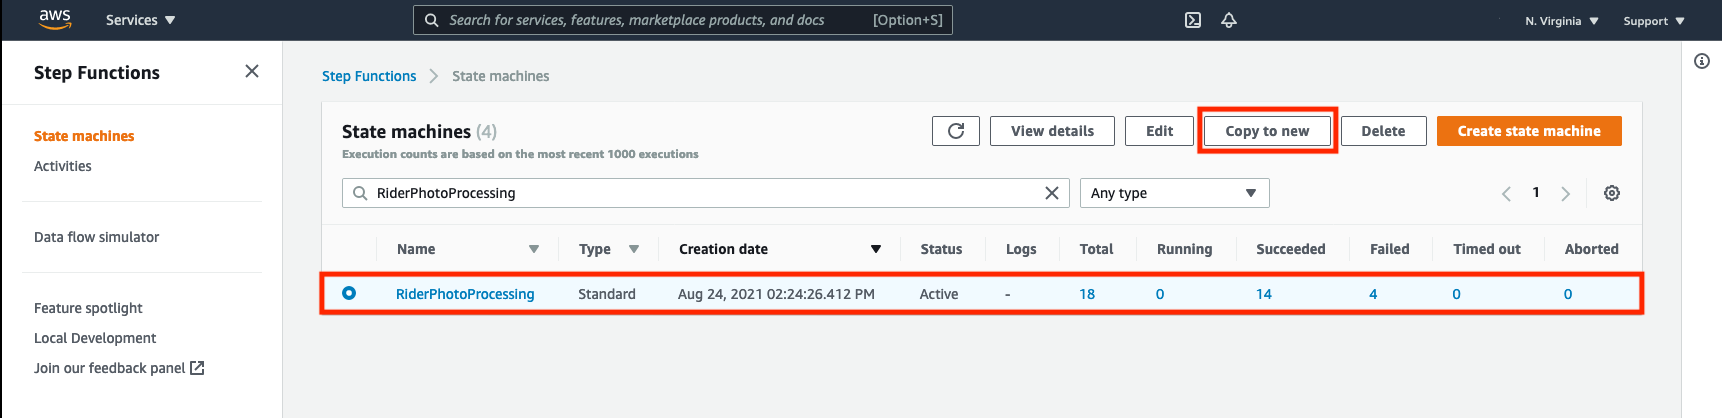Go to next page arrow

click(1566, 194)
